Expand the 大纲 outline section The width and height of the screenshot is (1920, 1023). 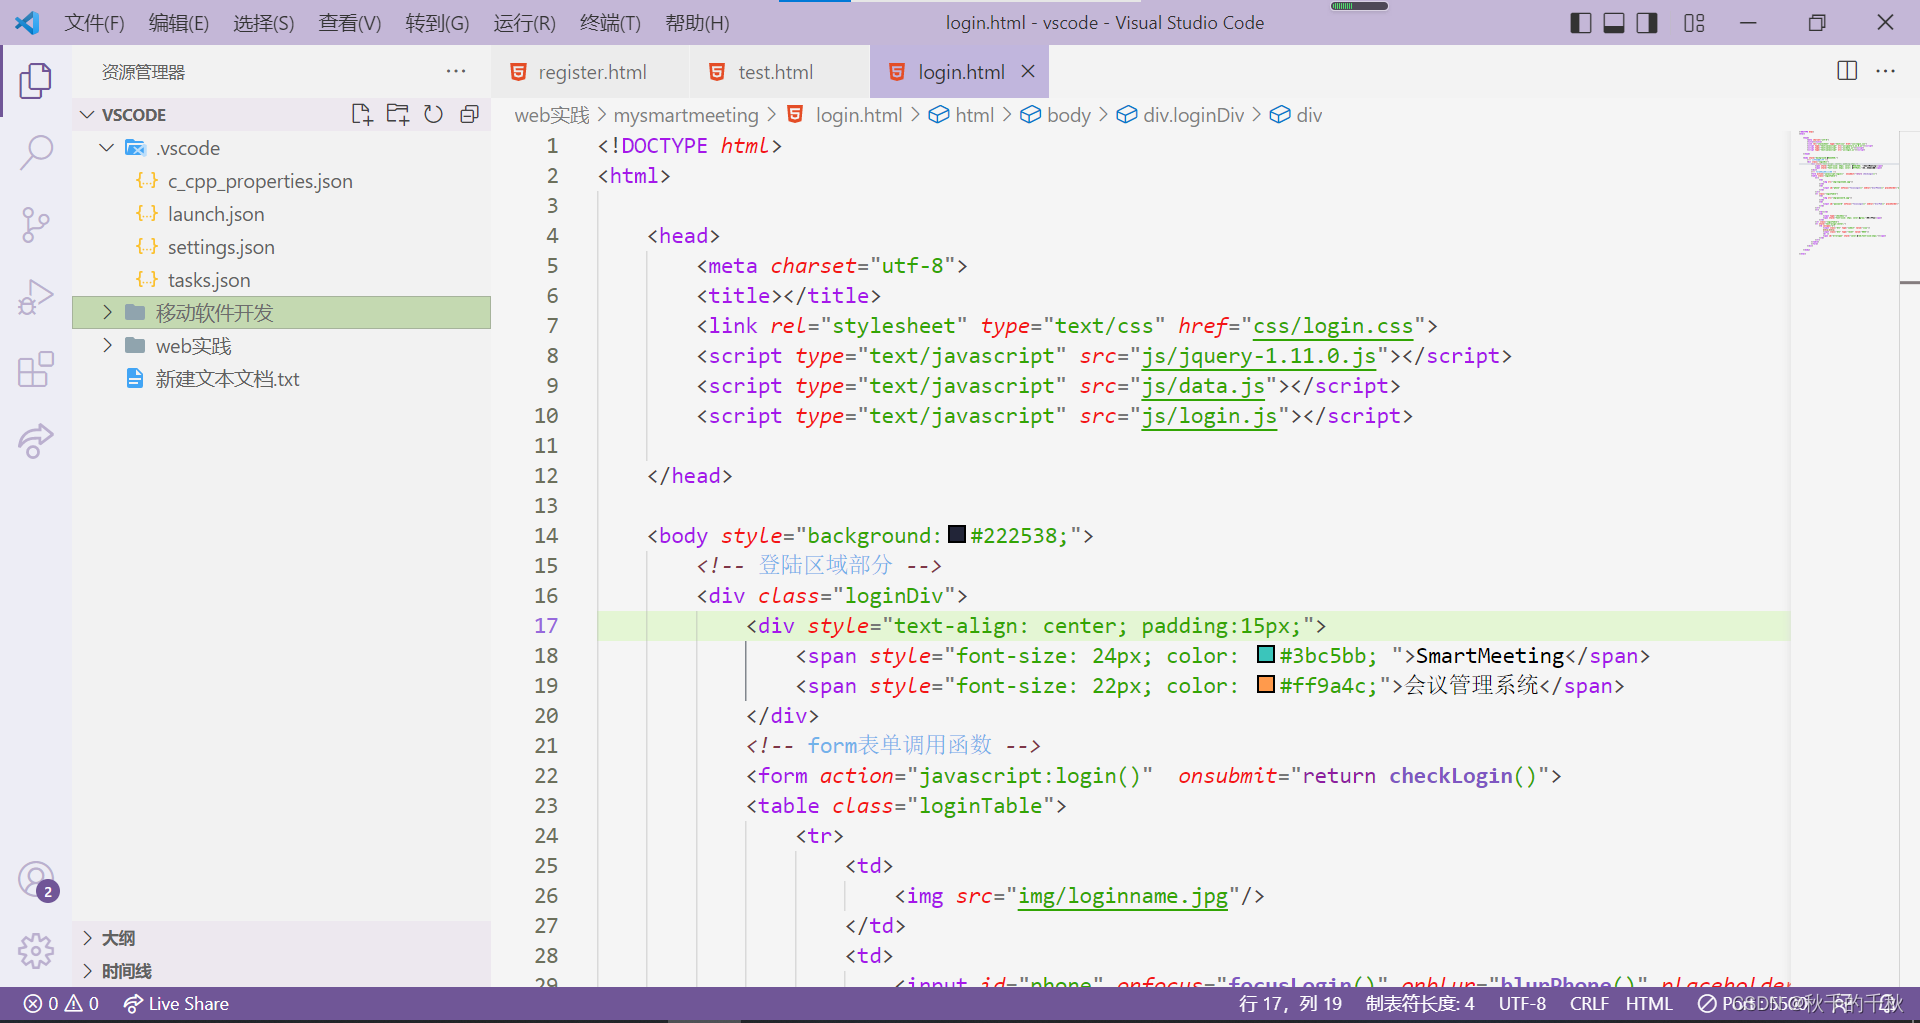coord(281,938)
